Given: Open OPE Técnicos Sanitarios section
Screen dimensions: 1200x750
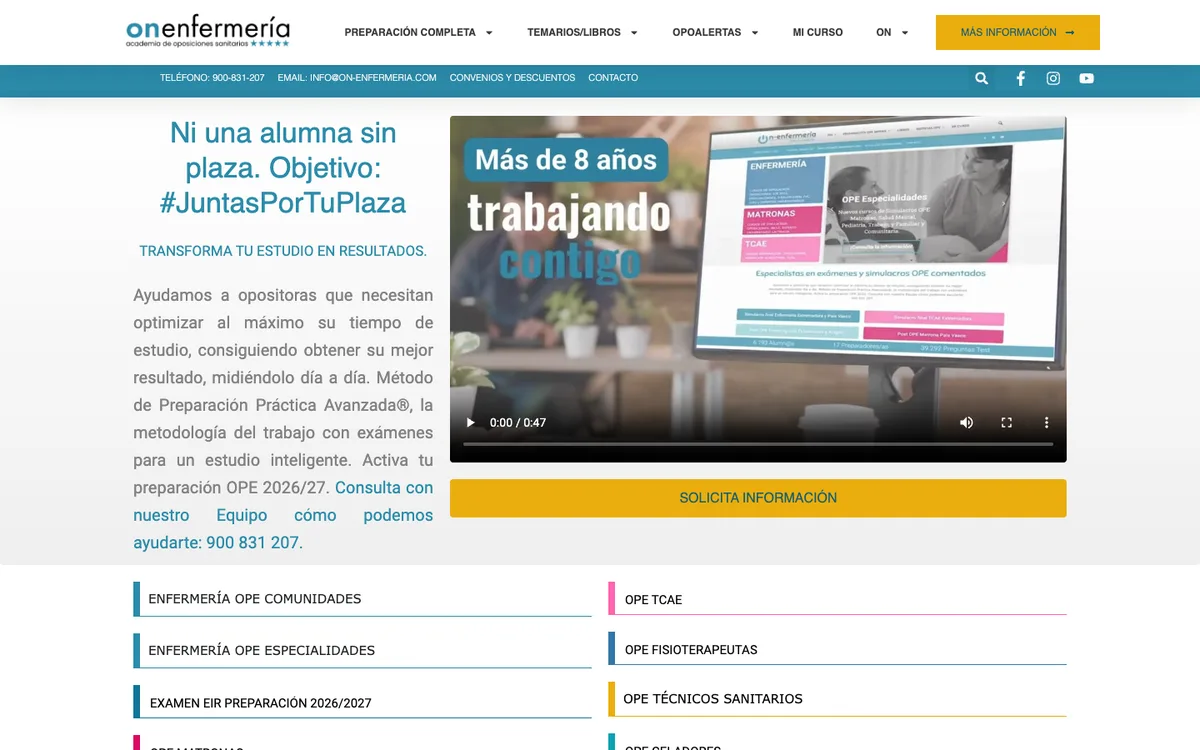Looking at the screenshot, I should [837, 699].
